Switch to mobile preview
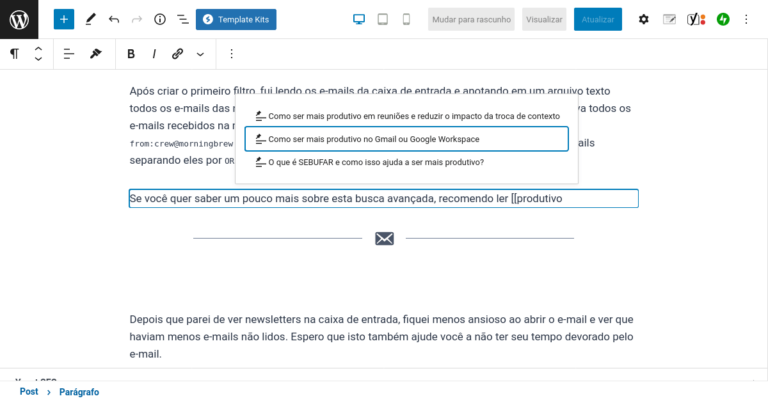 406,20
